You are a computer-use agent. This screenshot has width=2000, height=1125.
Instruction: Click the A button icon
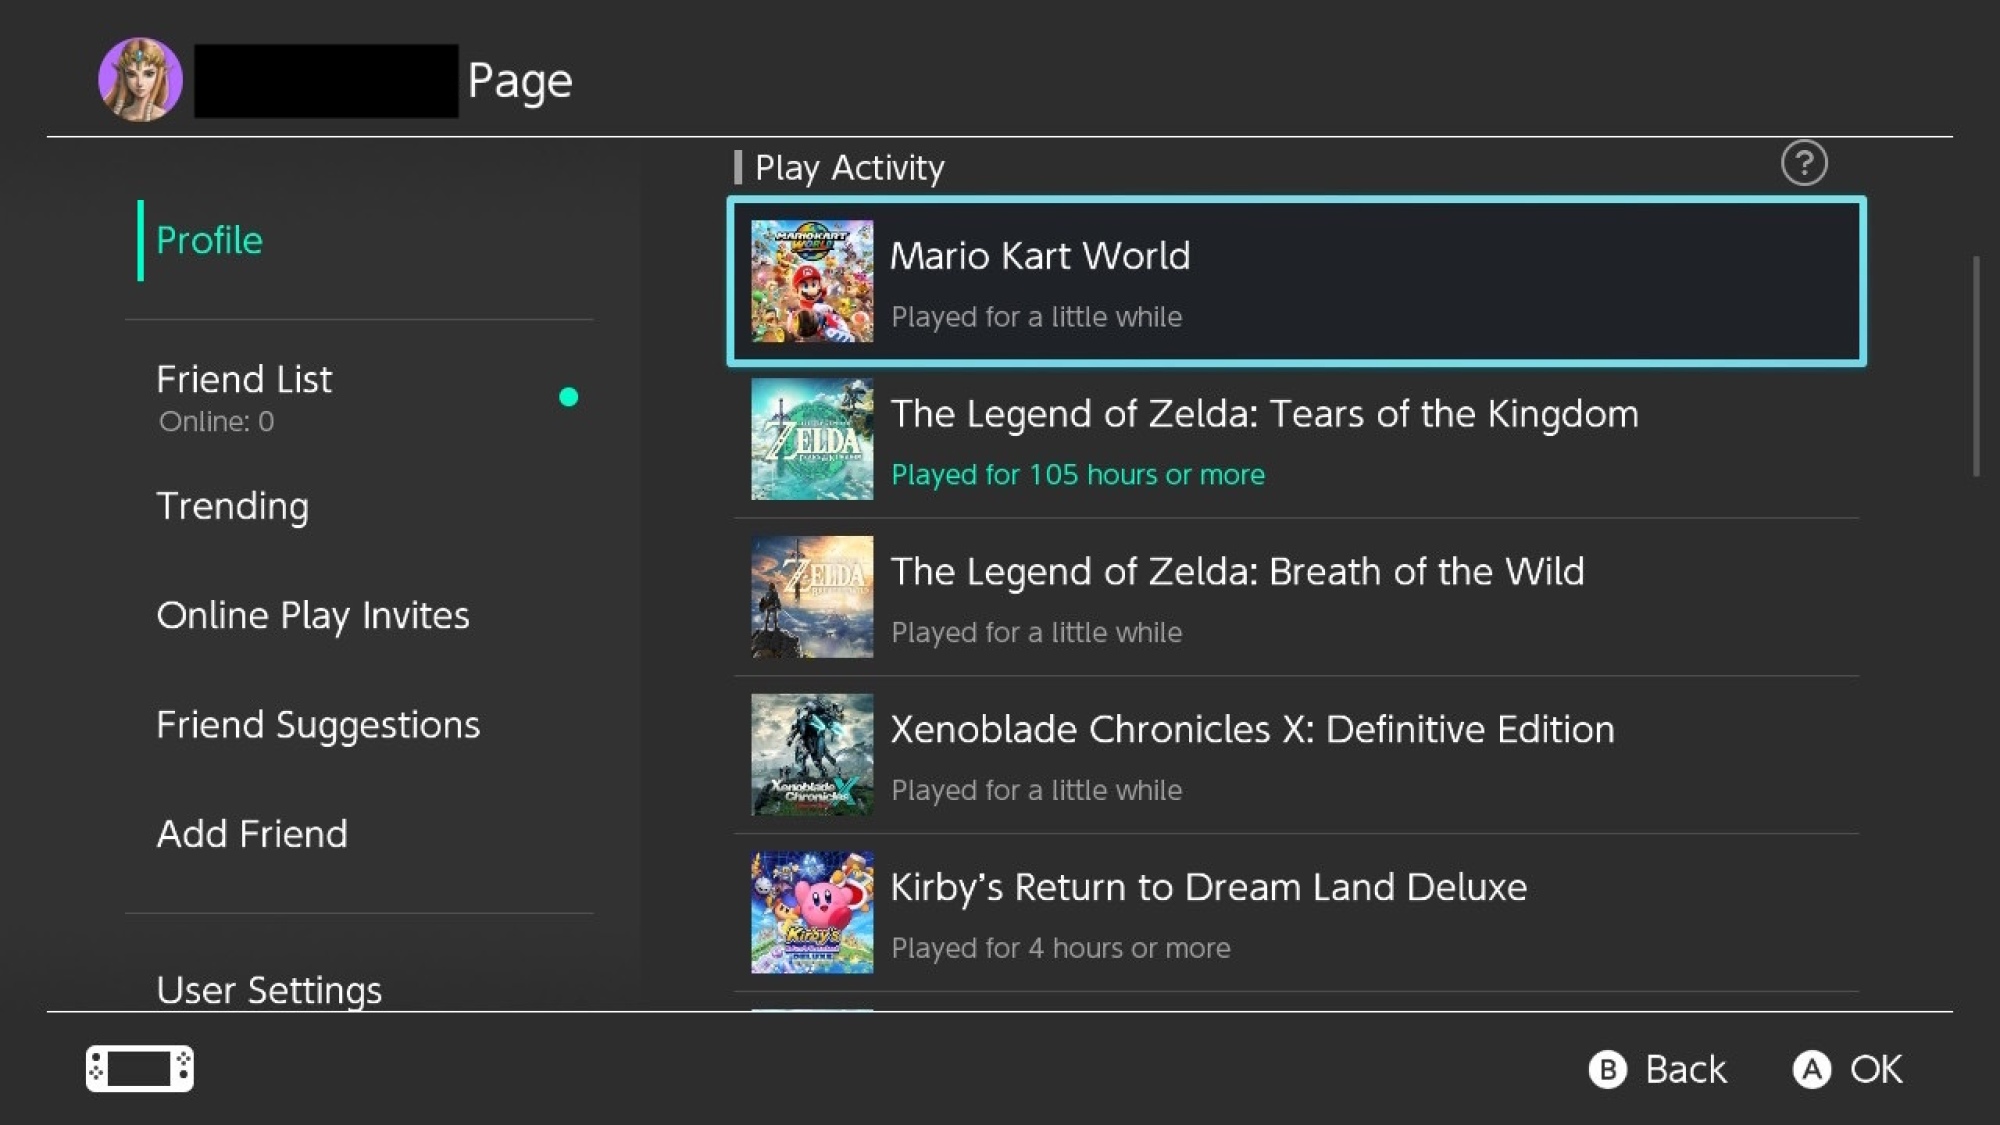[1812, 1069]
